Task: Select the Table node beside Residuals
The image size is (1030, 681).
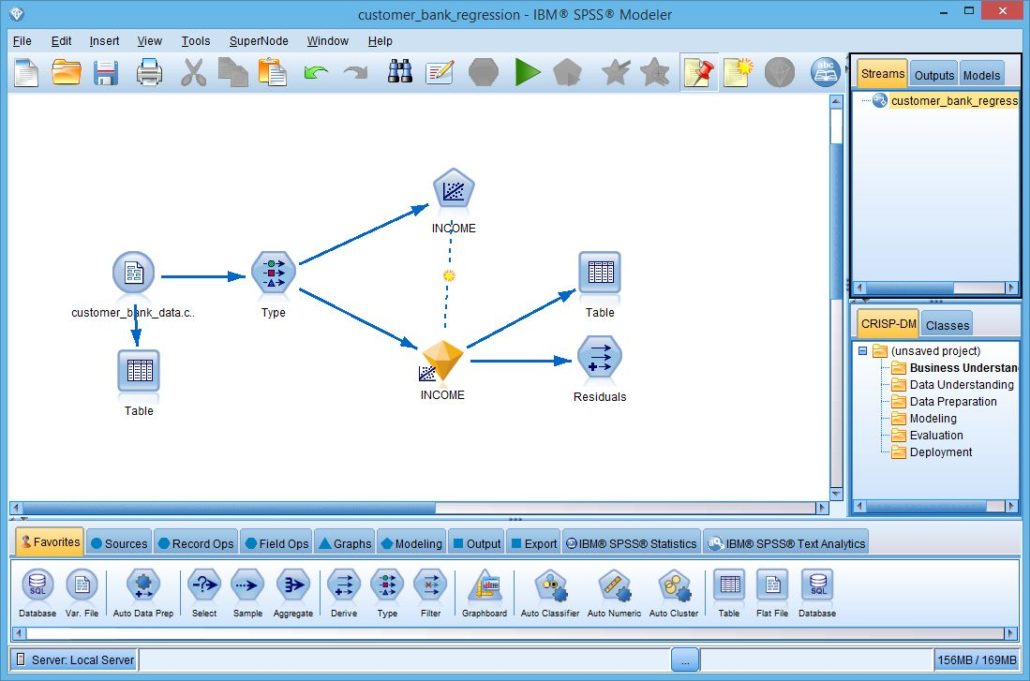Action: click(599, 273)
